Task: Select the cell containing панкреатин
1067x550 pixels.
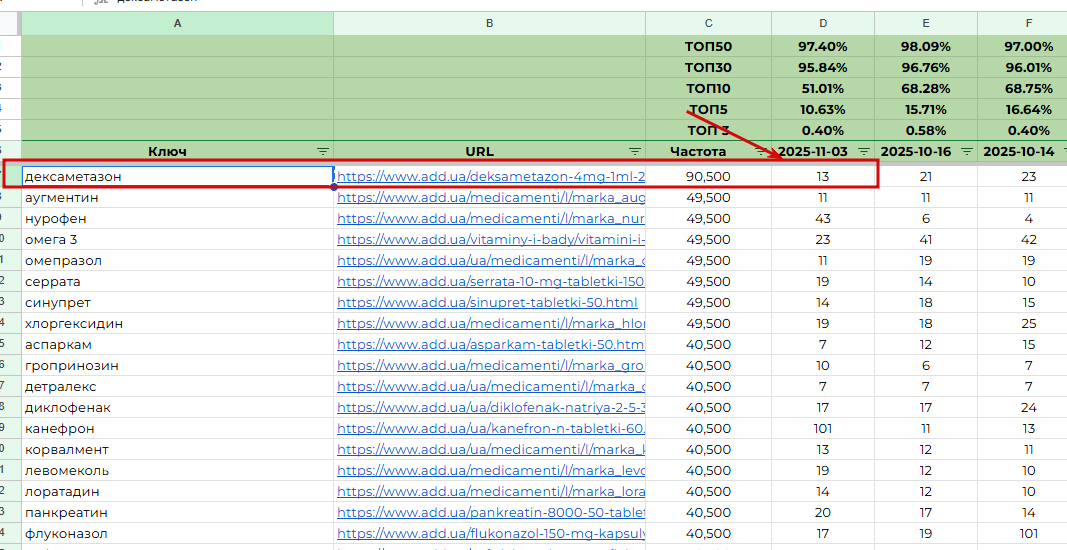Action: 178,513
